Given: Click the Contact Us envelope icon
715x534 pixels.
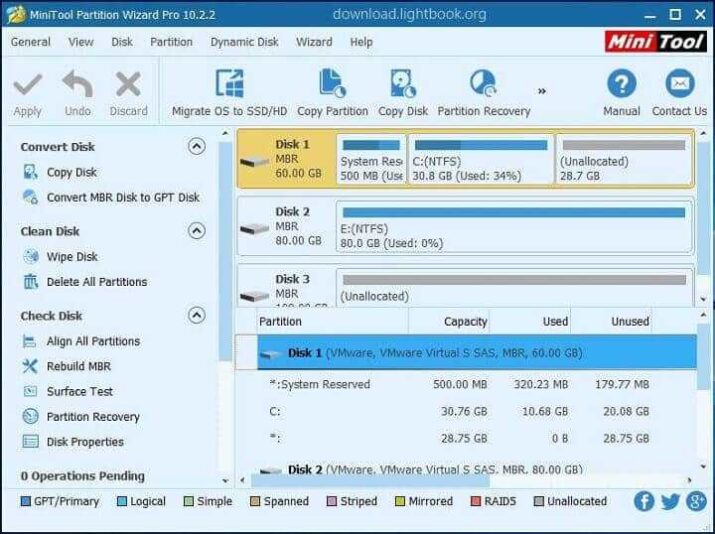Looking at the screenshot, I should [680, 83].
